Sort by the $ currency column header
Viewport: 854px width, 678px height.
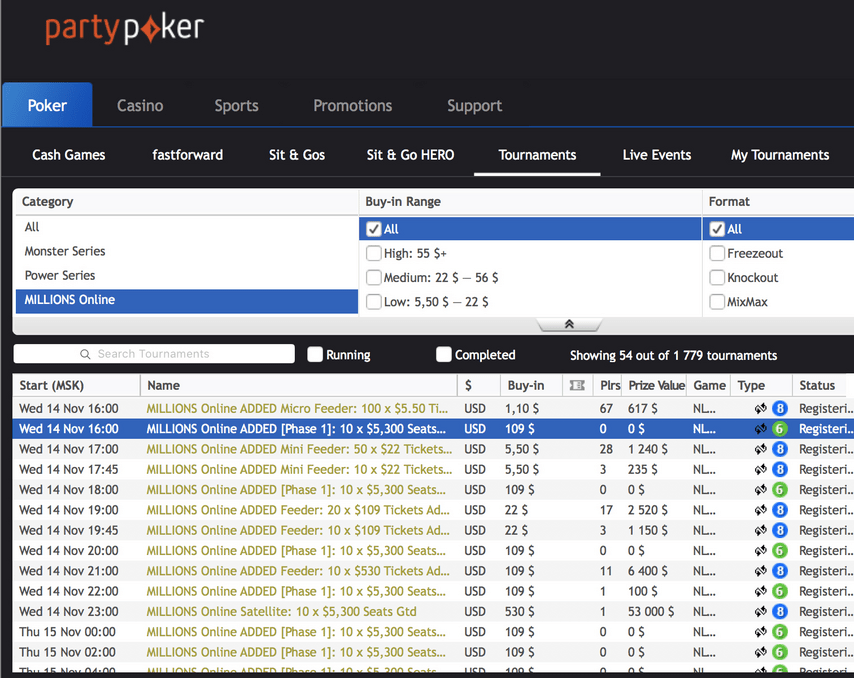coord(479,386)
